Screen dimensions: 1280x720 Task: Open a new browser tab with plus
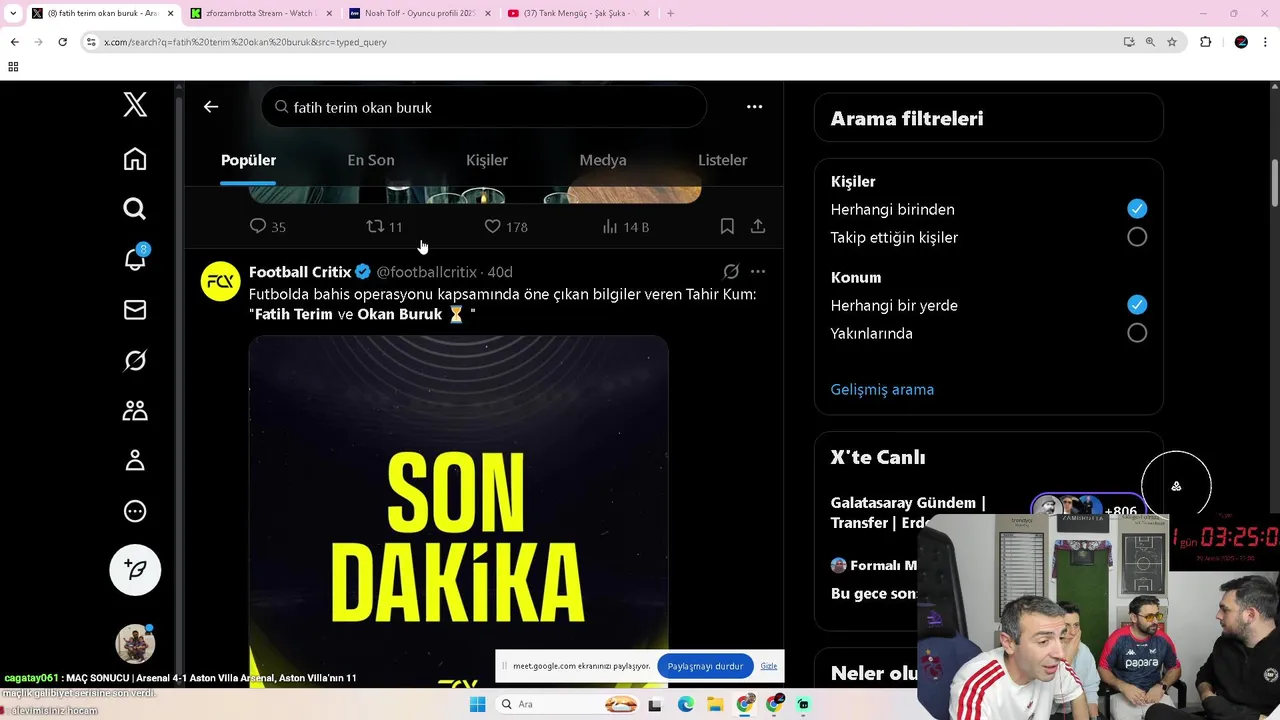point(670,13)
